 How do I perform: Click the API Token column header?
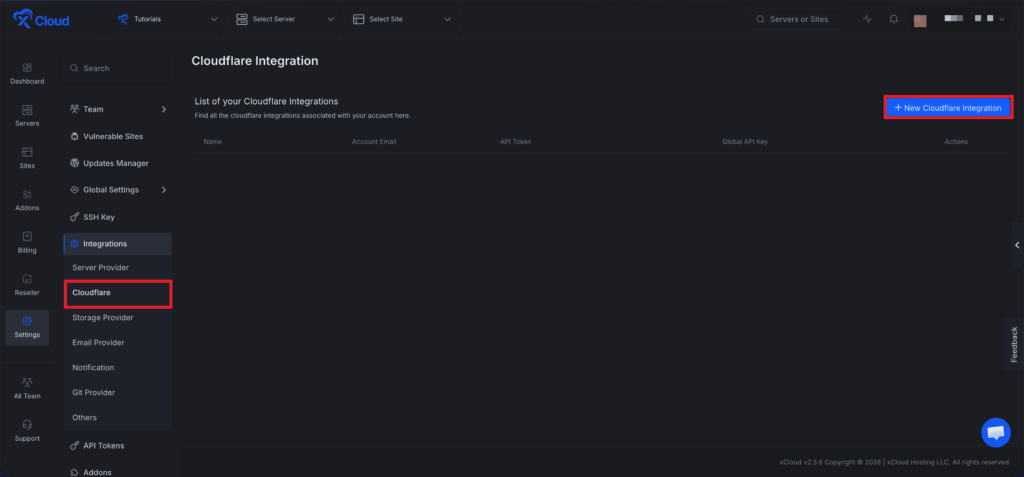point(515,142)
